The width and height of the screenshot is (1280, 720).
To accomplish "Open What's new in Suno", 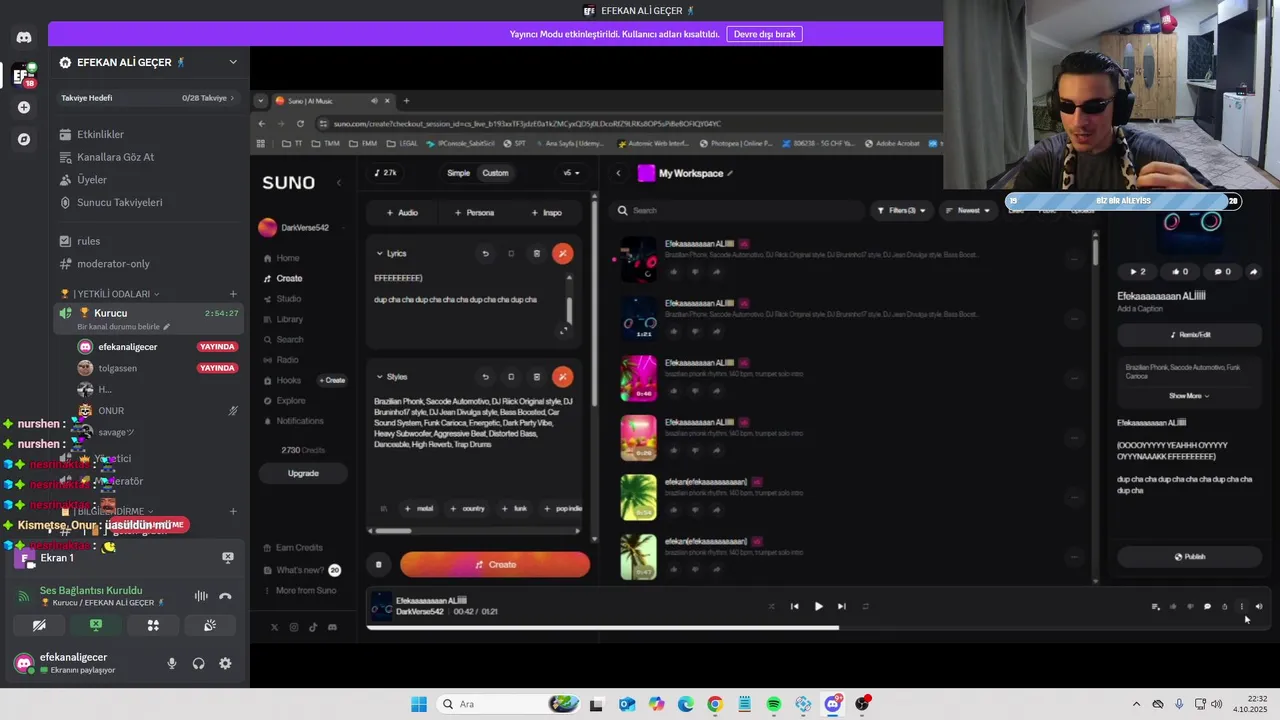I will pos(299,570).
